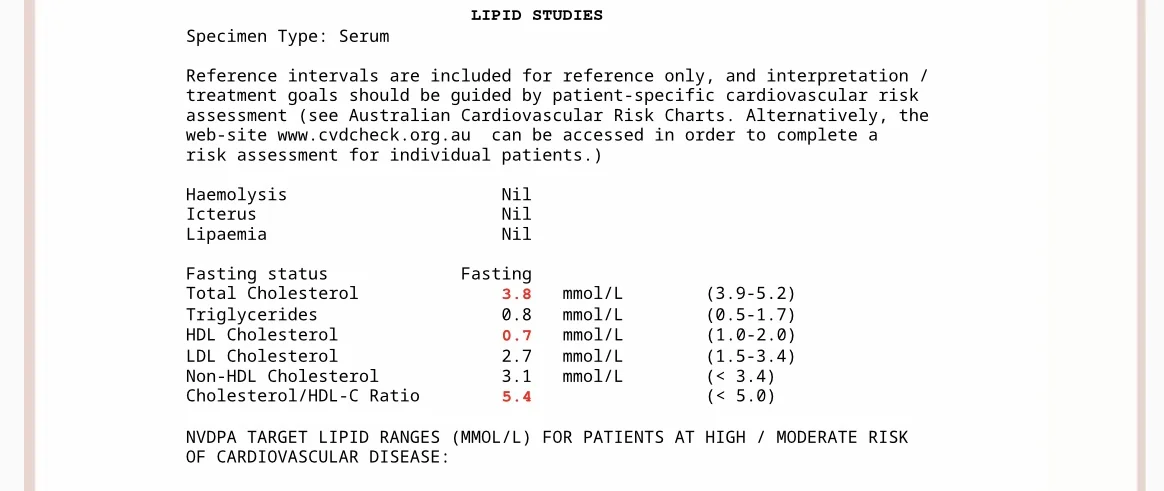
Task: Click the (1.0-2.0) HDL reference range
Action: pos(751,335)
